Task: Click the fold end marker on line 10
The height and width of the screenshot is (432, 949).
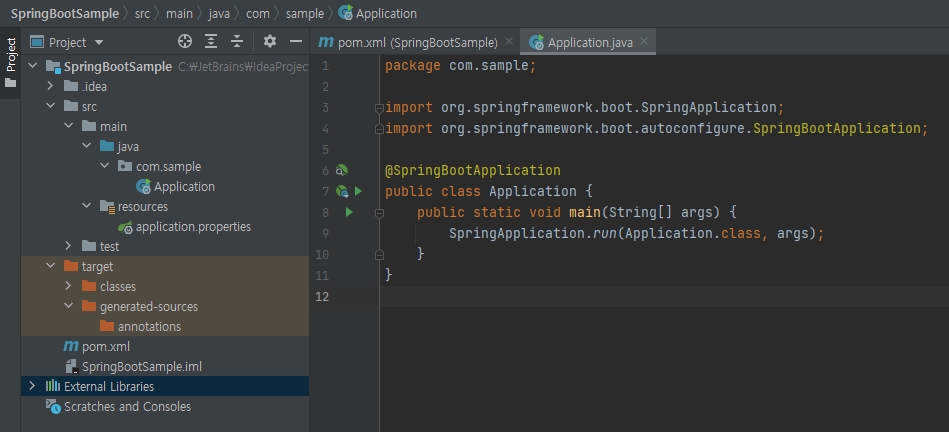Action: coord(379,255)
